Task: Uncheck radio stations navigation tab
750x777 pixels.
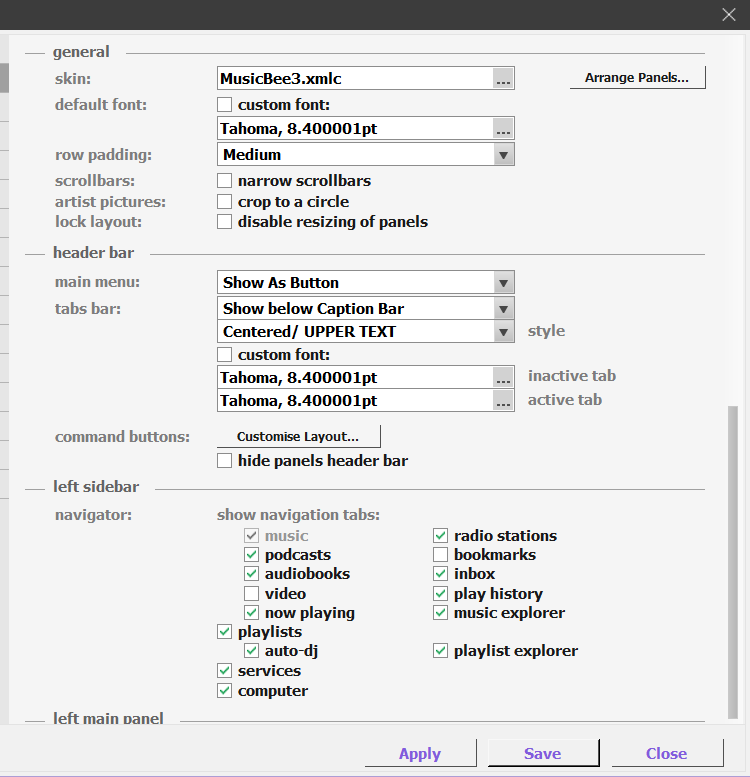Action: tap(440, 535)
